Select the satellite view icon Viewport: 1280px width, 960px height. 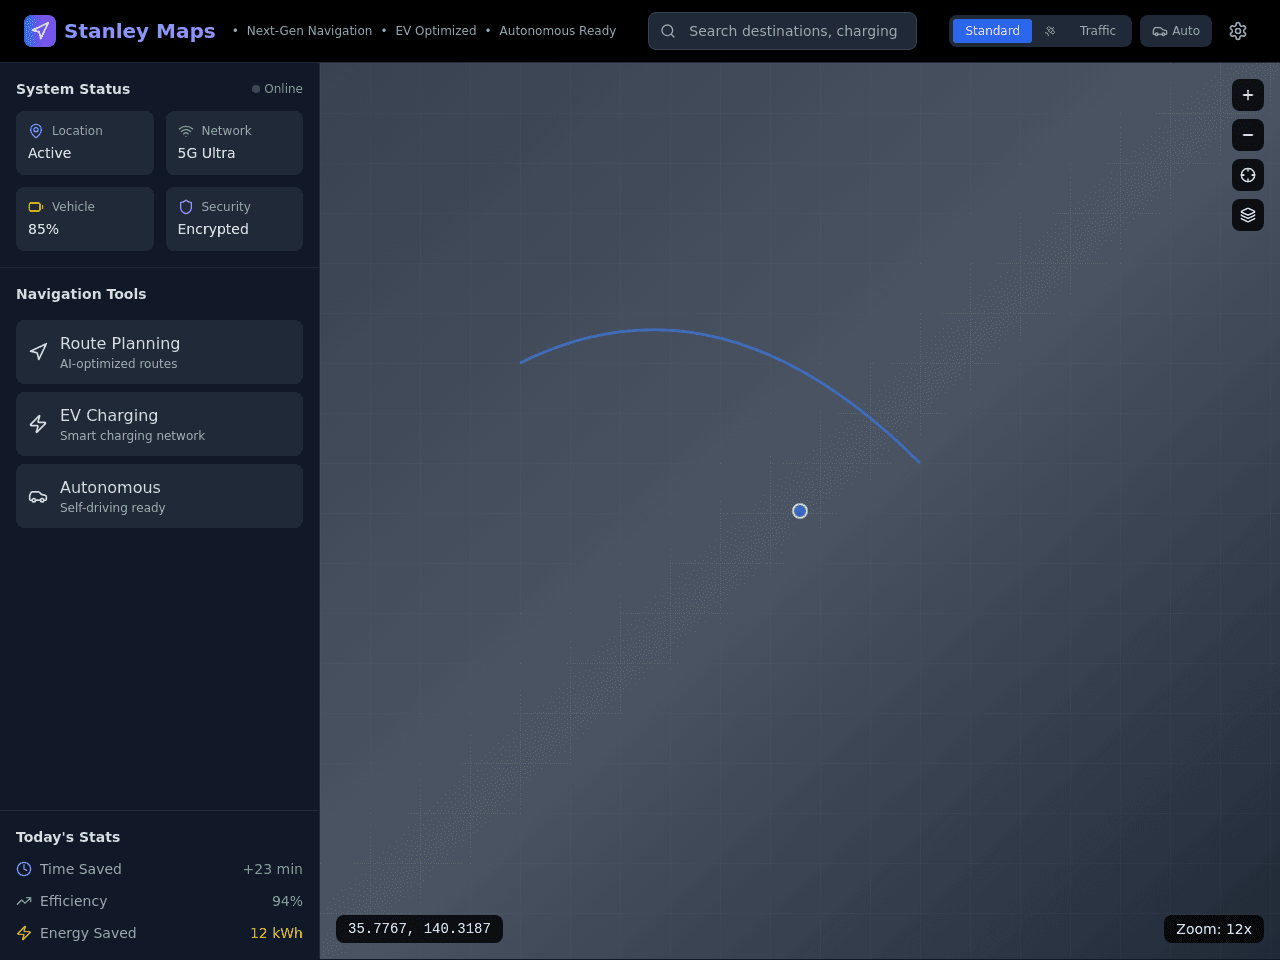coord(1050,31)
